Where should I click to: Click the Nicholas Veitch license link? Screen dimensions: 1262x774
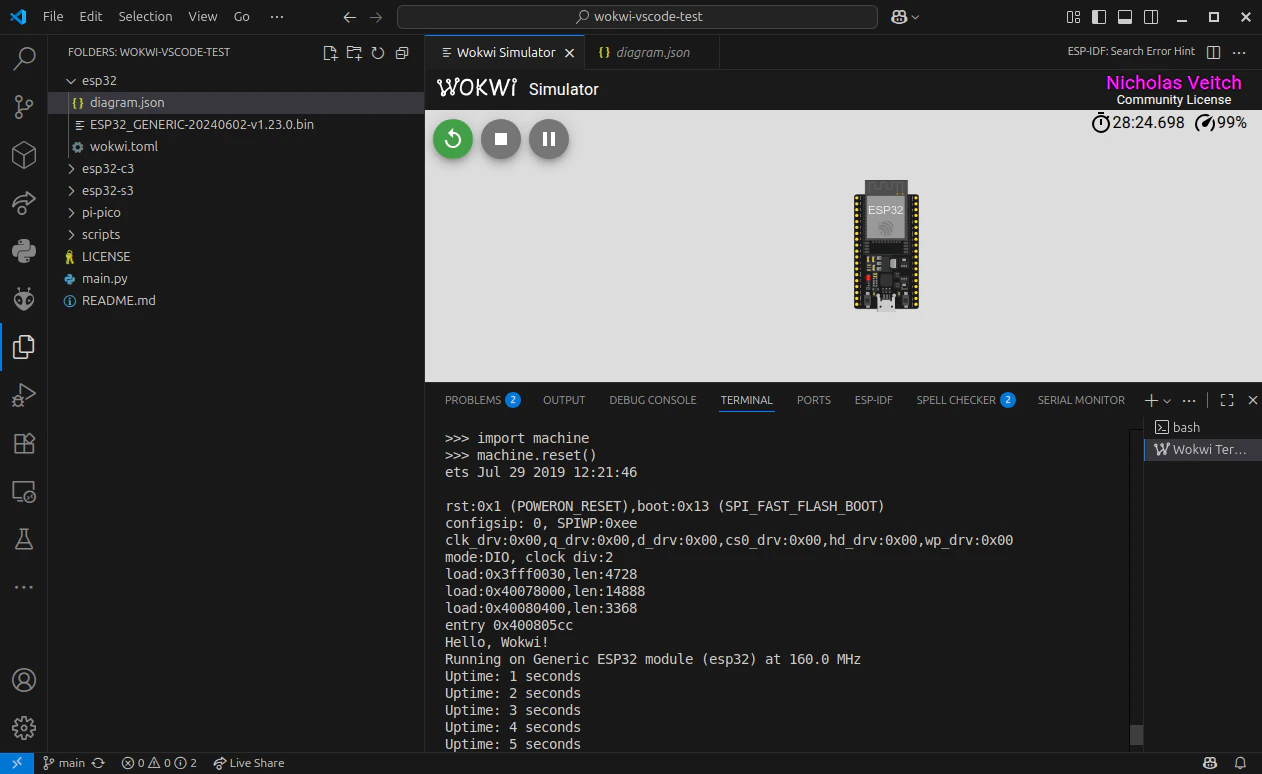tap(1173, 82)
